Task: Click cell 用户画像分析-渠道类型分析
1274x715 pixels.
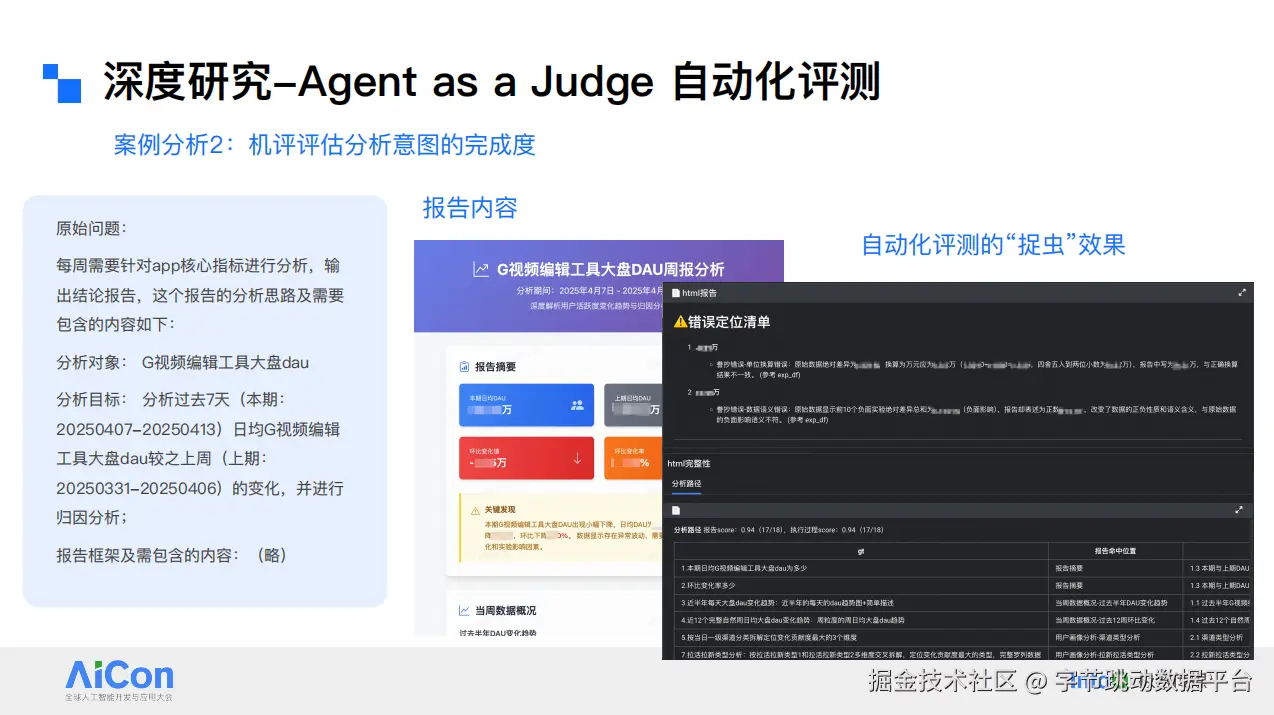Action: point(1115,637)
